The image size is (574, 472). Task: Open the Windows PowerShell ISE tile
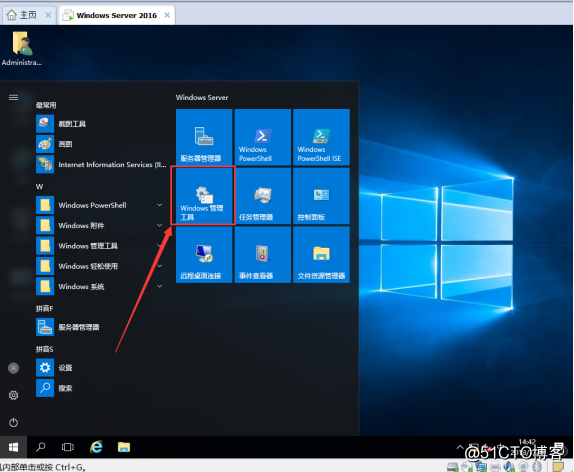pyautogui.click(x=321, y=137)
